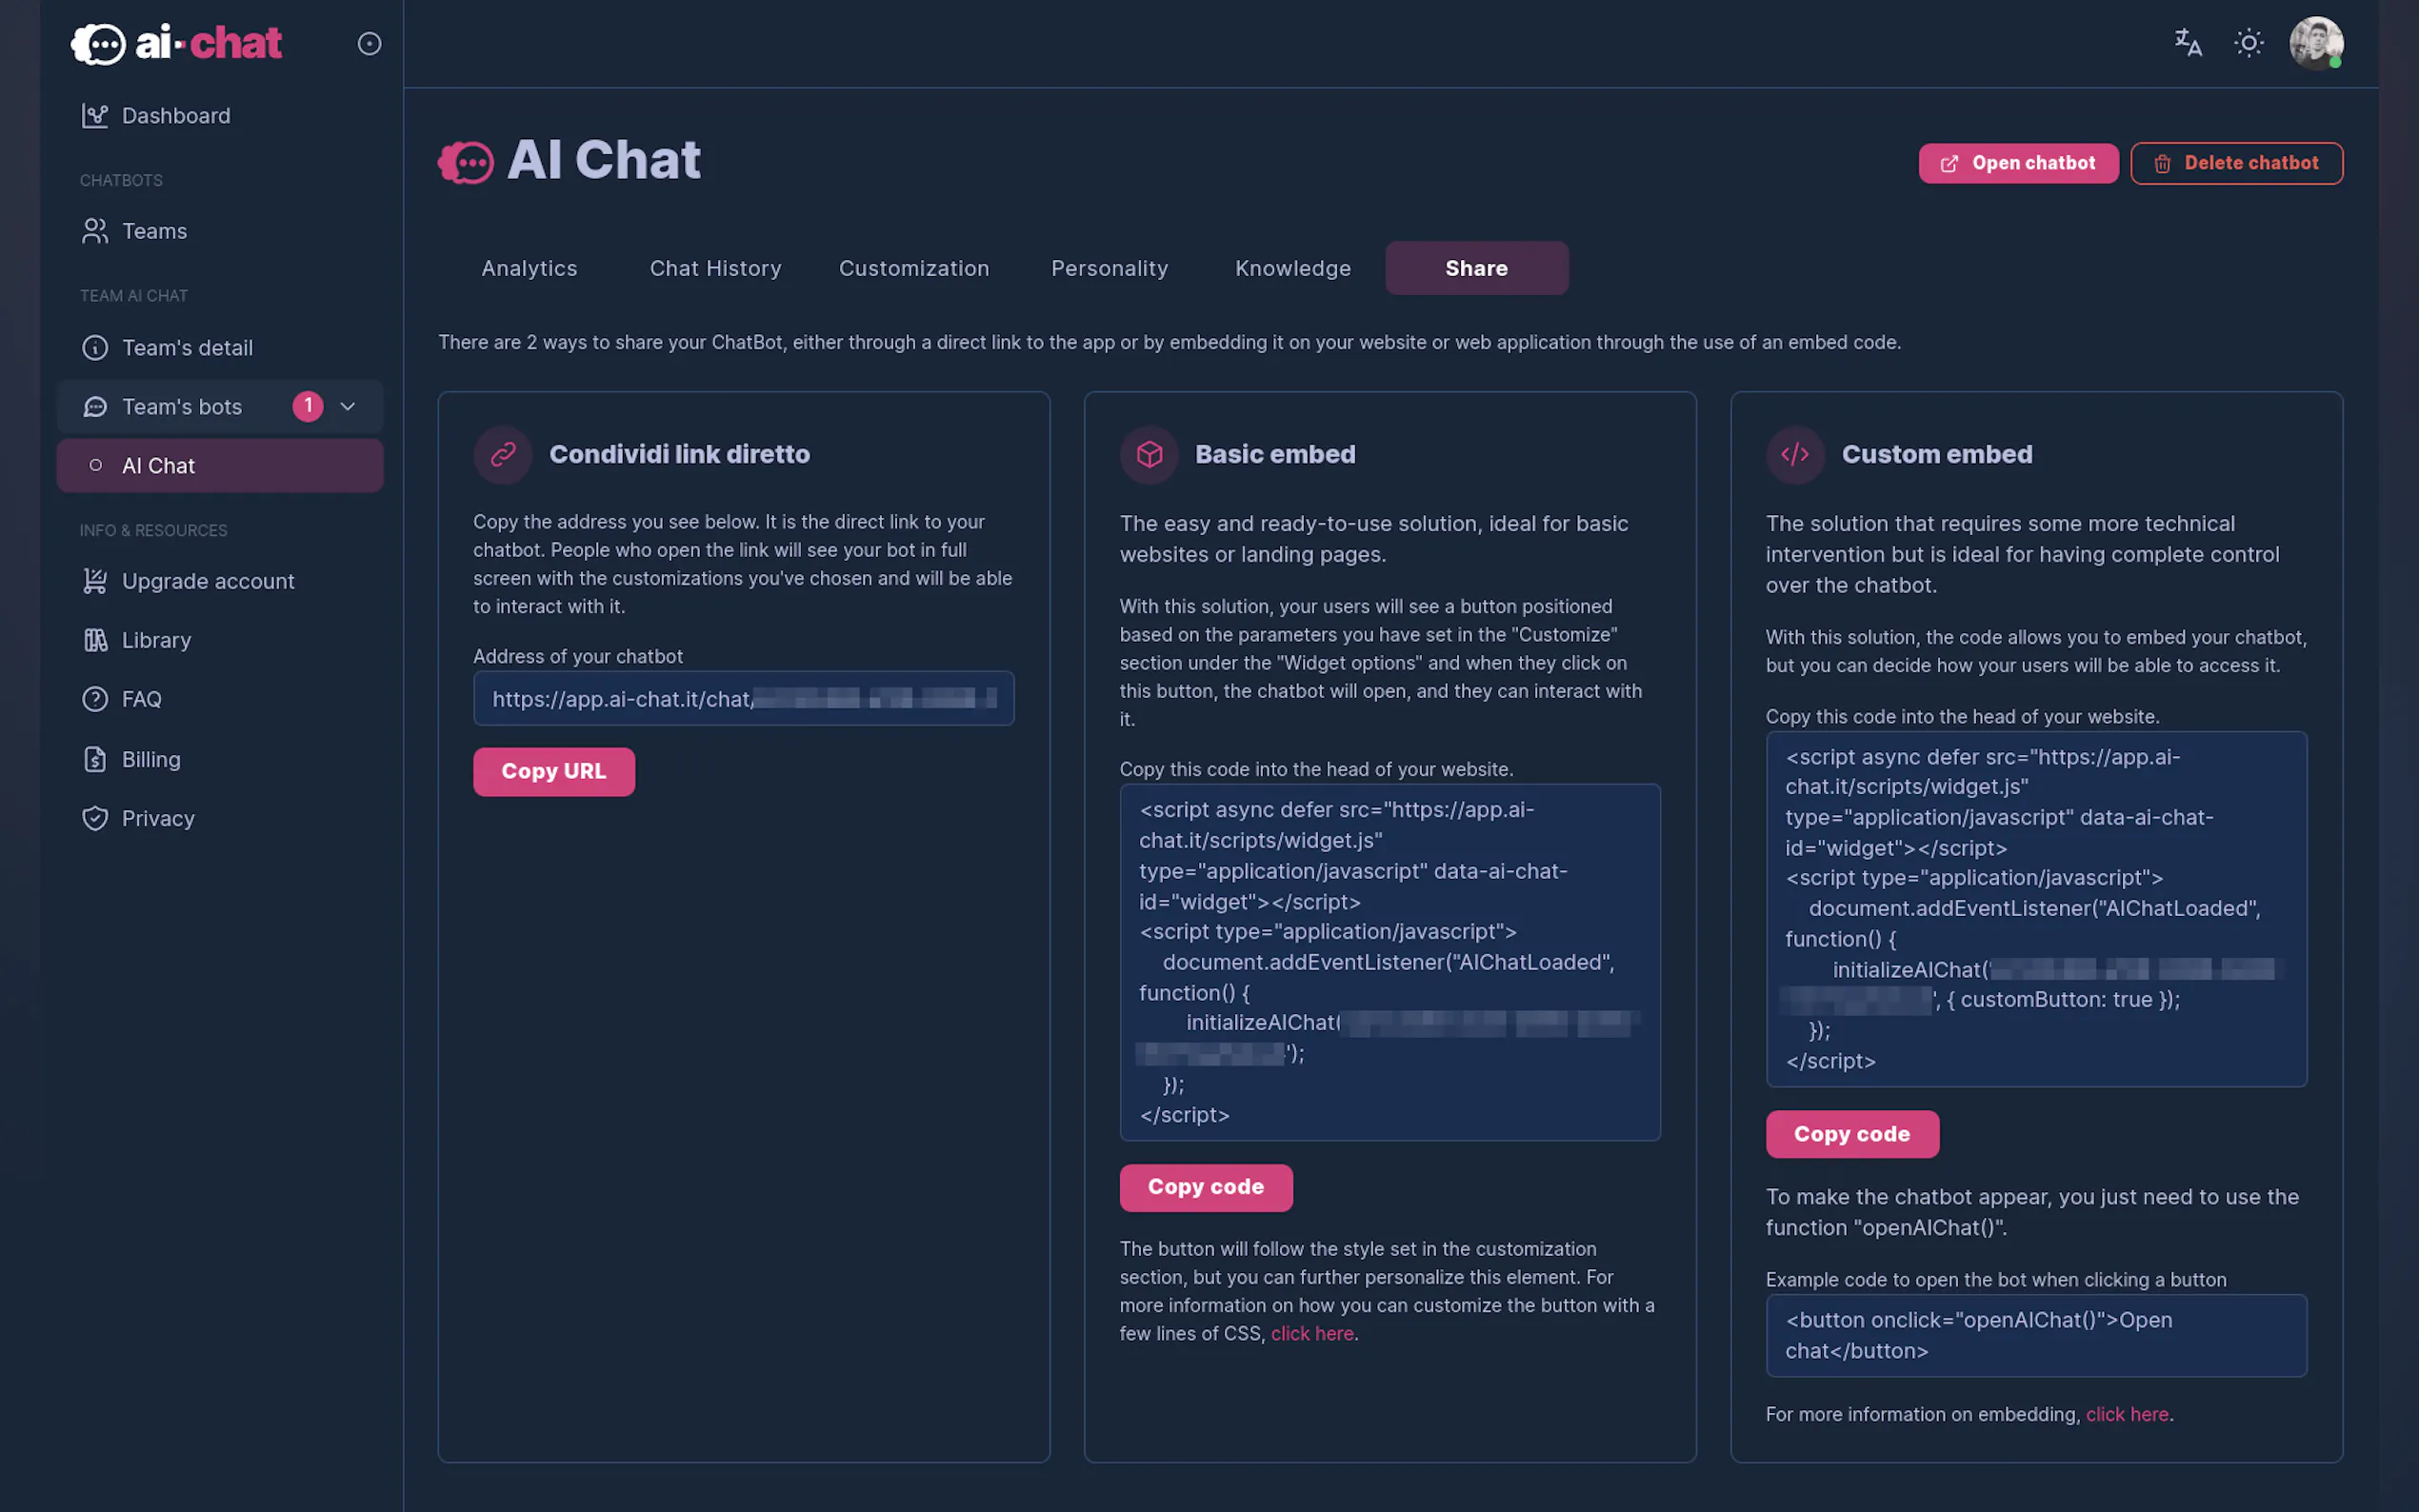
Task: Click the chatbot address input field
Action: tap(743, 699)
